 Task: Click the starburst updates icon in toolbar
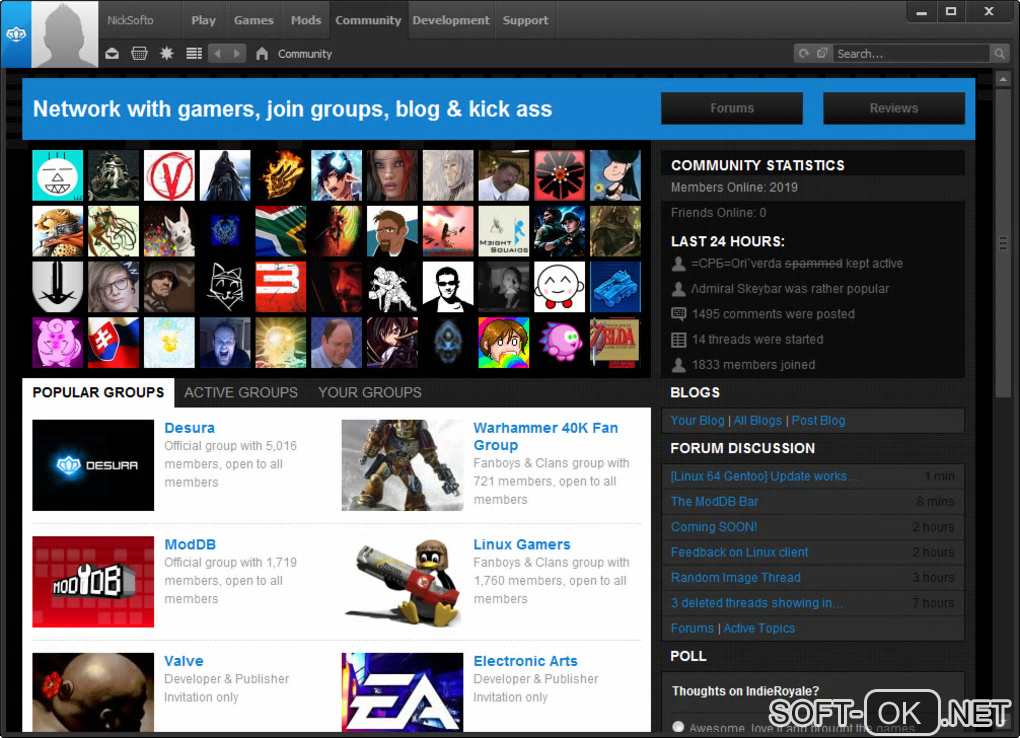click(167, 53)
